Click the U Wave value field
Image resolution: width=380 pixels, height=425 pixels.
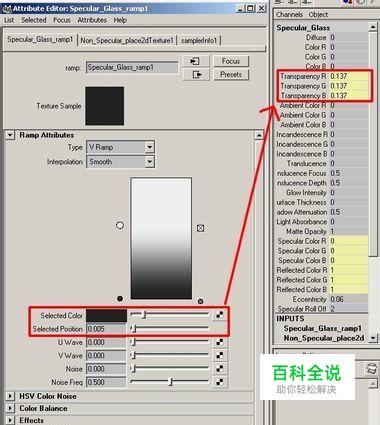click(106, 342)
